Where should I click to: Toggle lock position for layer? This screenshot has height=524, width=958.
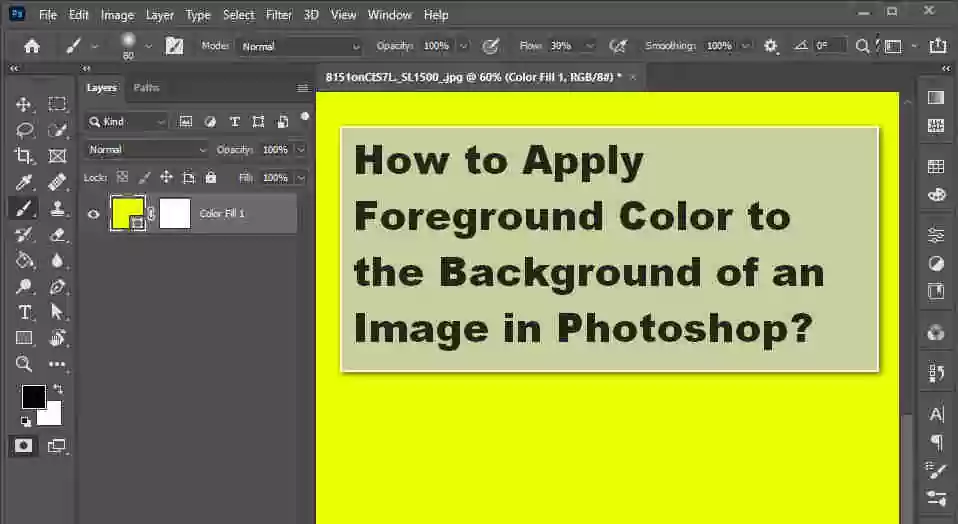tap(166, 178)
